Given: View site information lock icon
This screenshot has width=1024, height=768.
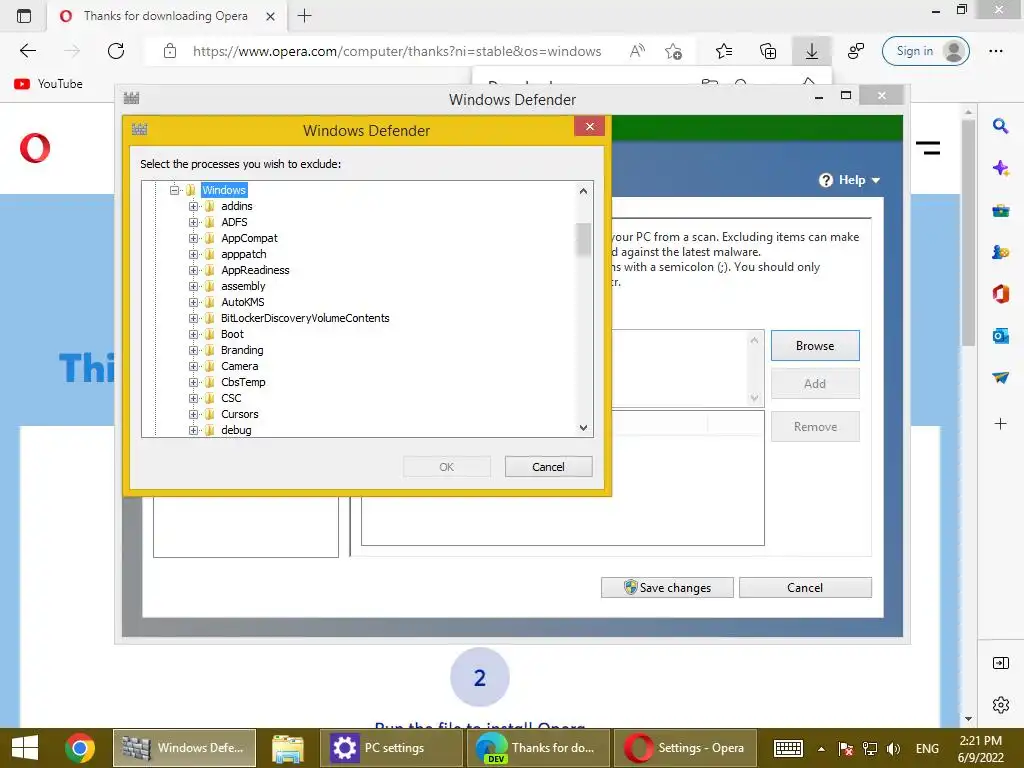Looking at the screenshot, I should pos(170,51).
